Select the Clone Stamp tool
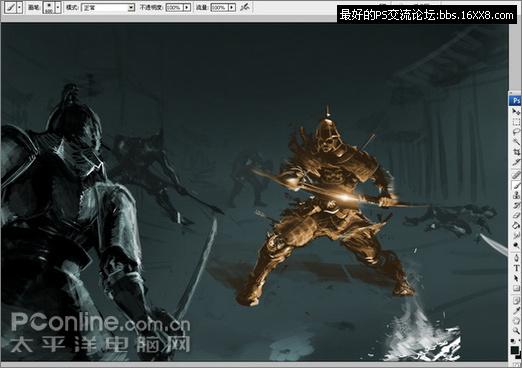The height and width of the screenshot is (368, 522). tap(516, 195)
